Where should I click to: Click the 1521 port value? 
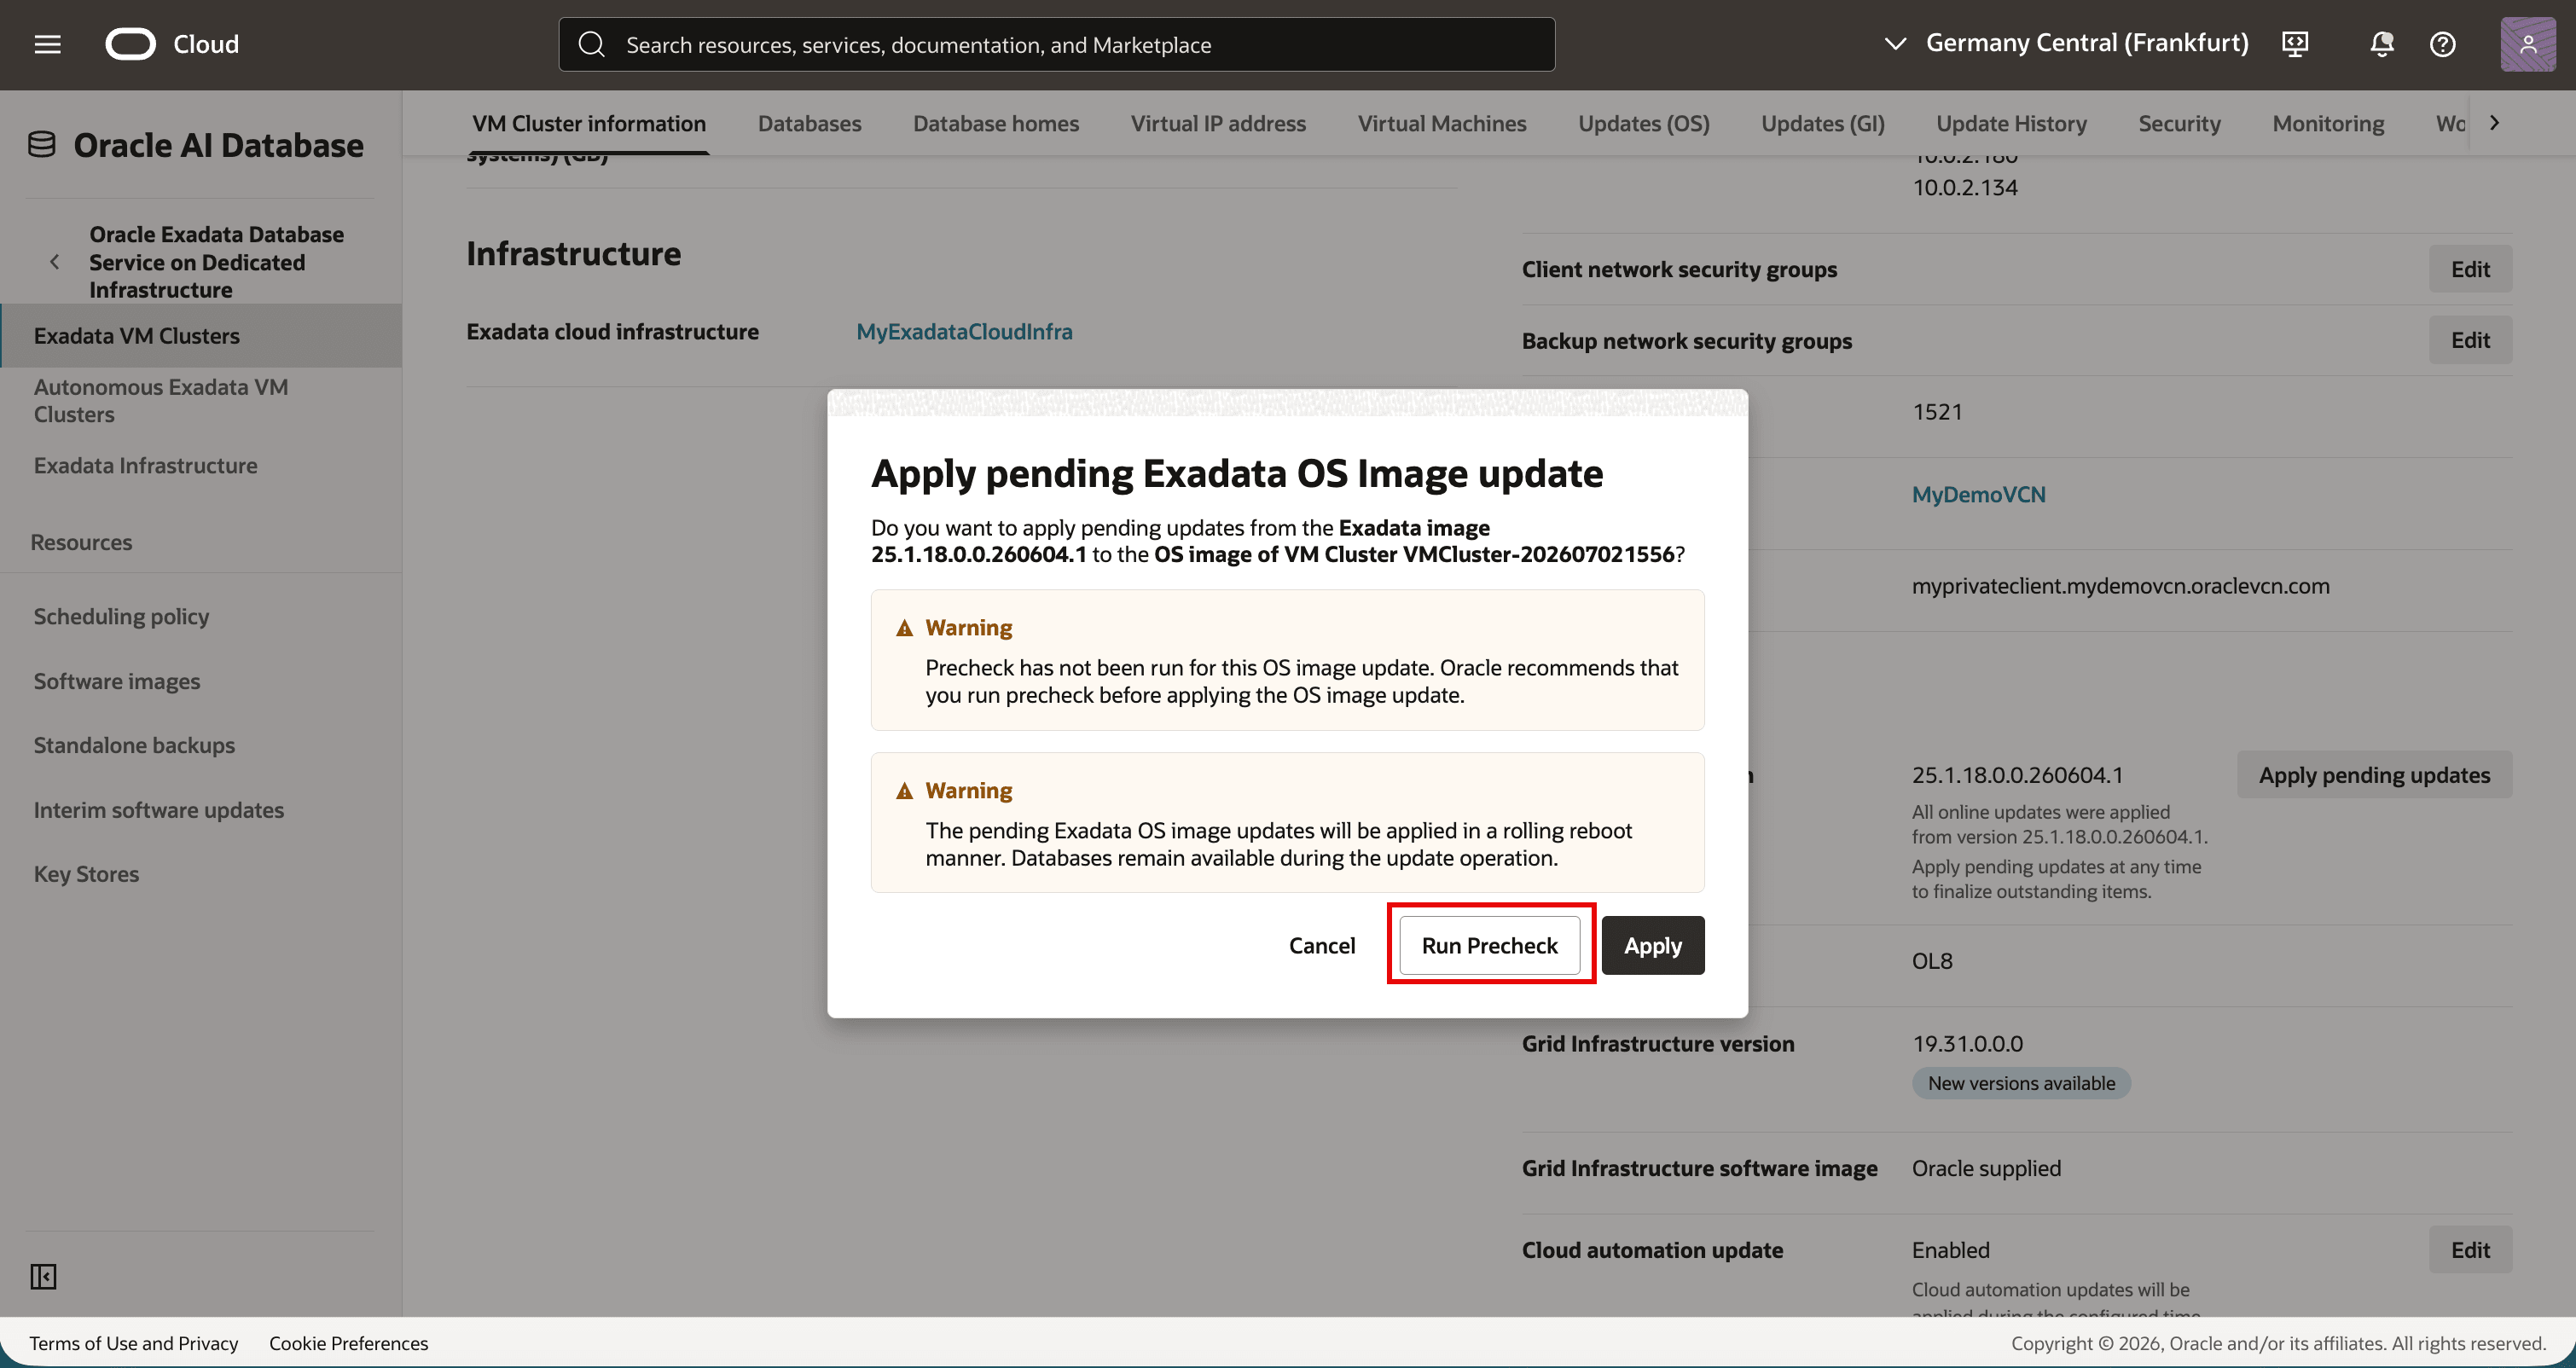(x=1937, y=412)
